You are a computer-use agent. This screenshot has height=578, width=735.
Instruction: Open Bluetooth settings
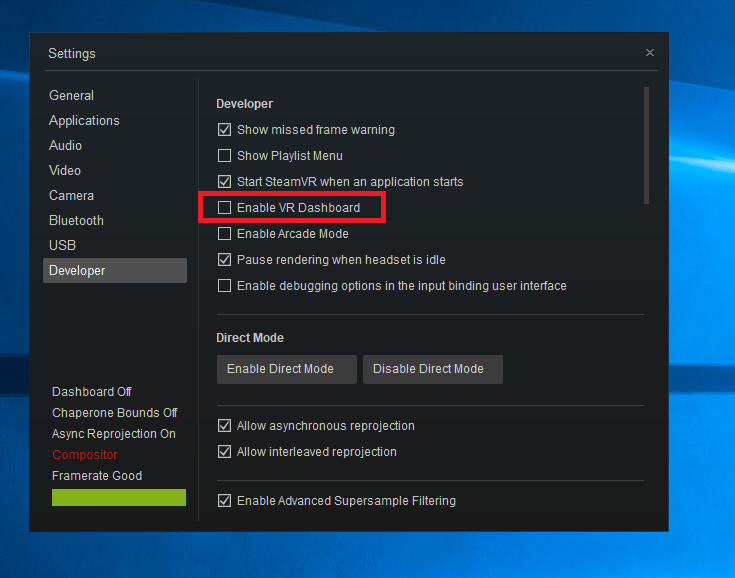(76, 221)
